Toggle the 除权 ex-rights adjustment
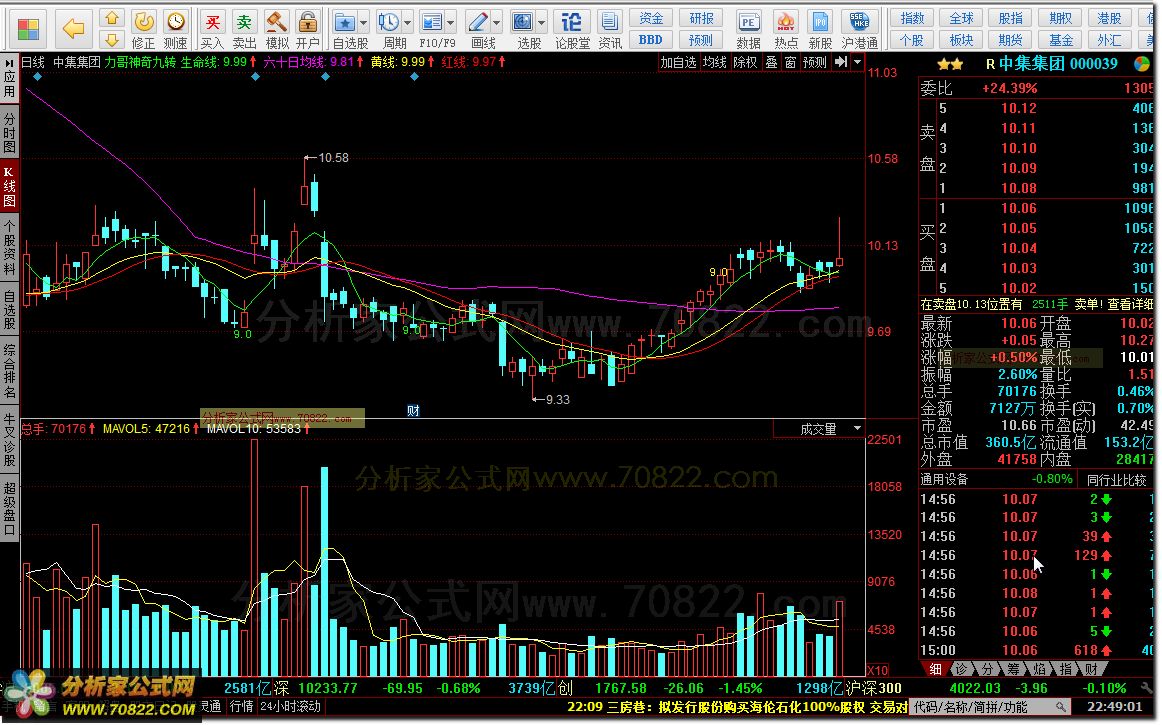Image resolution: width=1162 pixels, height=725 pixels. [745, 62]
